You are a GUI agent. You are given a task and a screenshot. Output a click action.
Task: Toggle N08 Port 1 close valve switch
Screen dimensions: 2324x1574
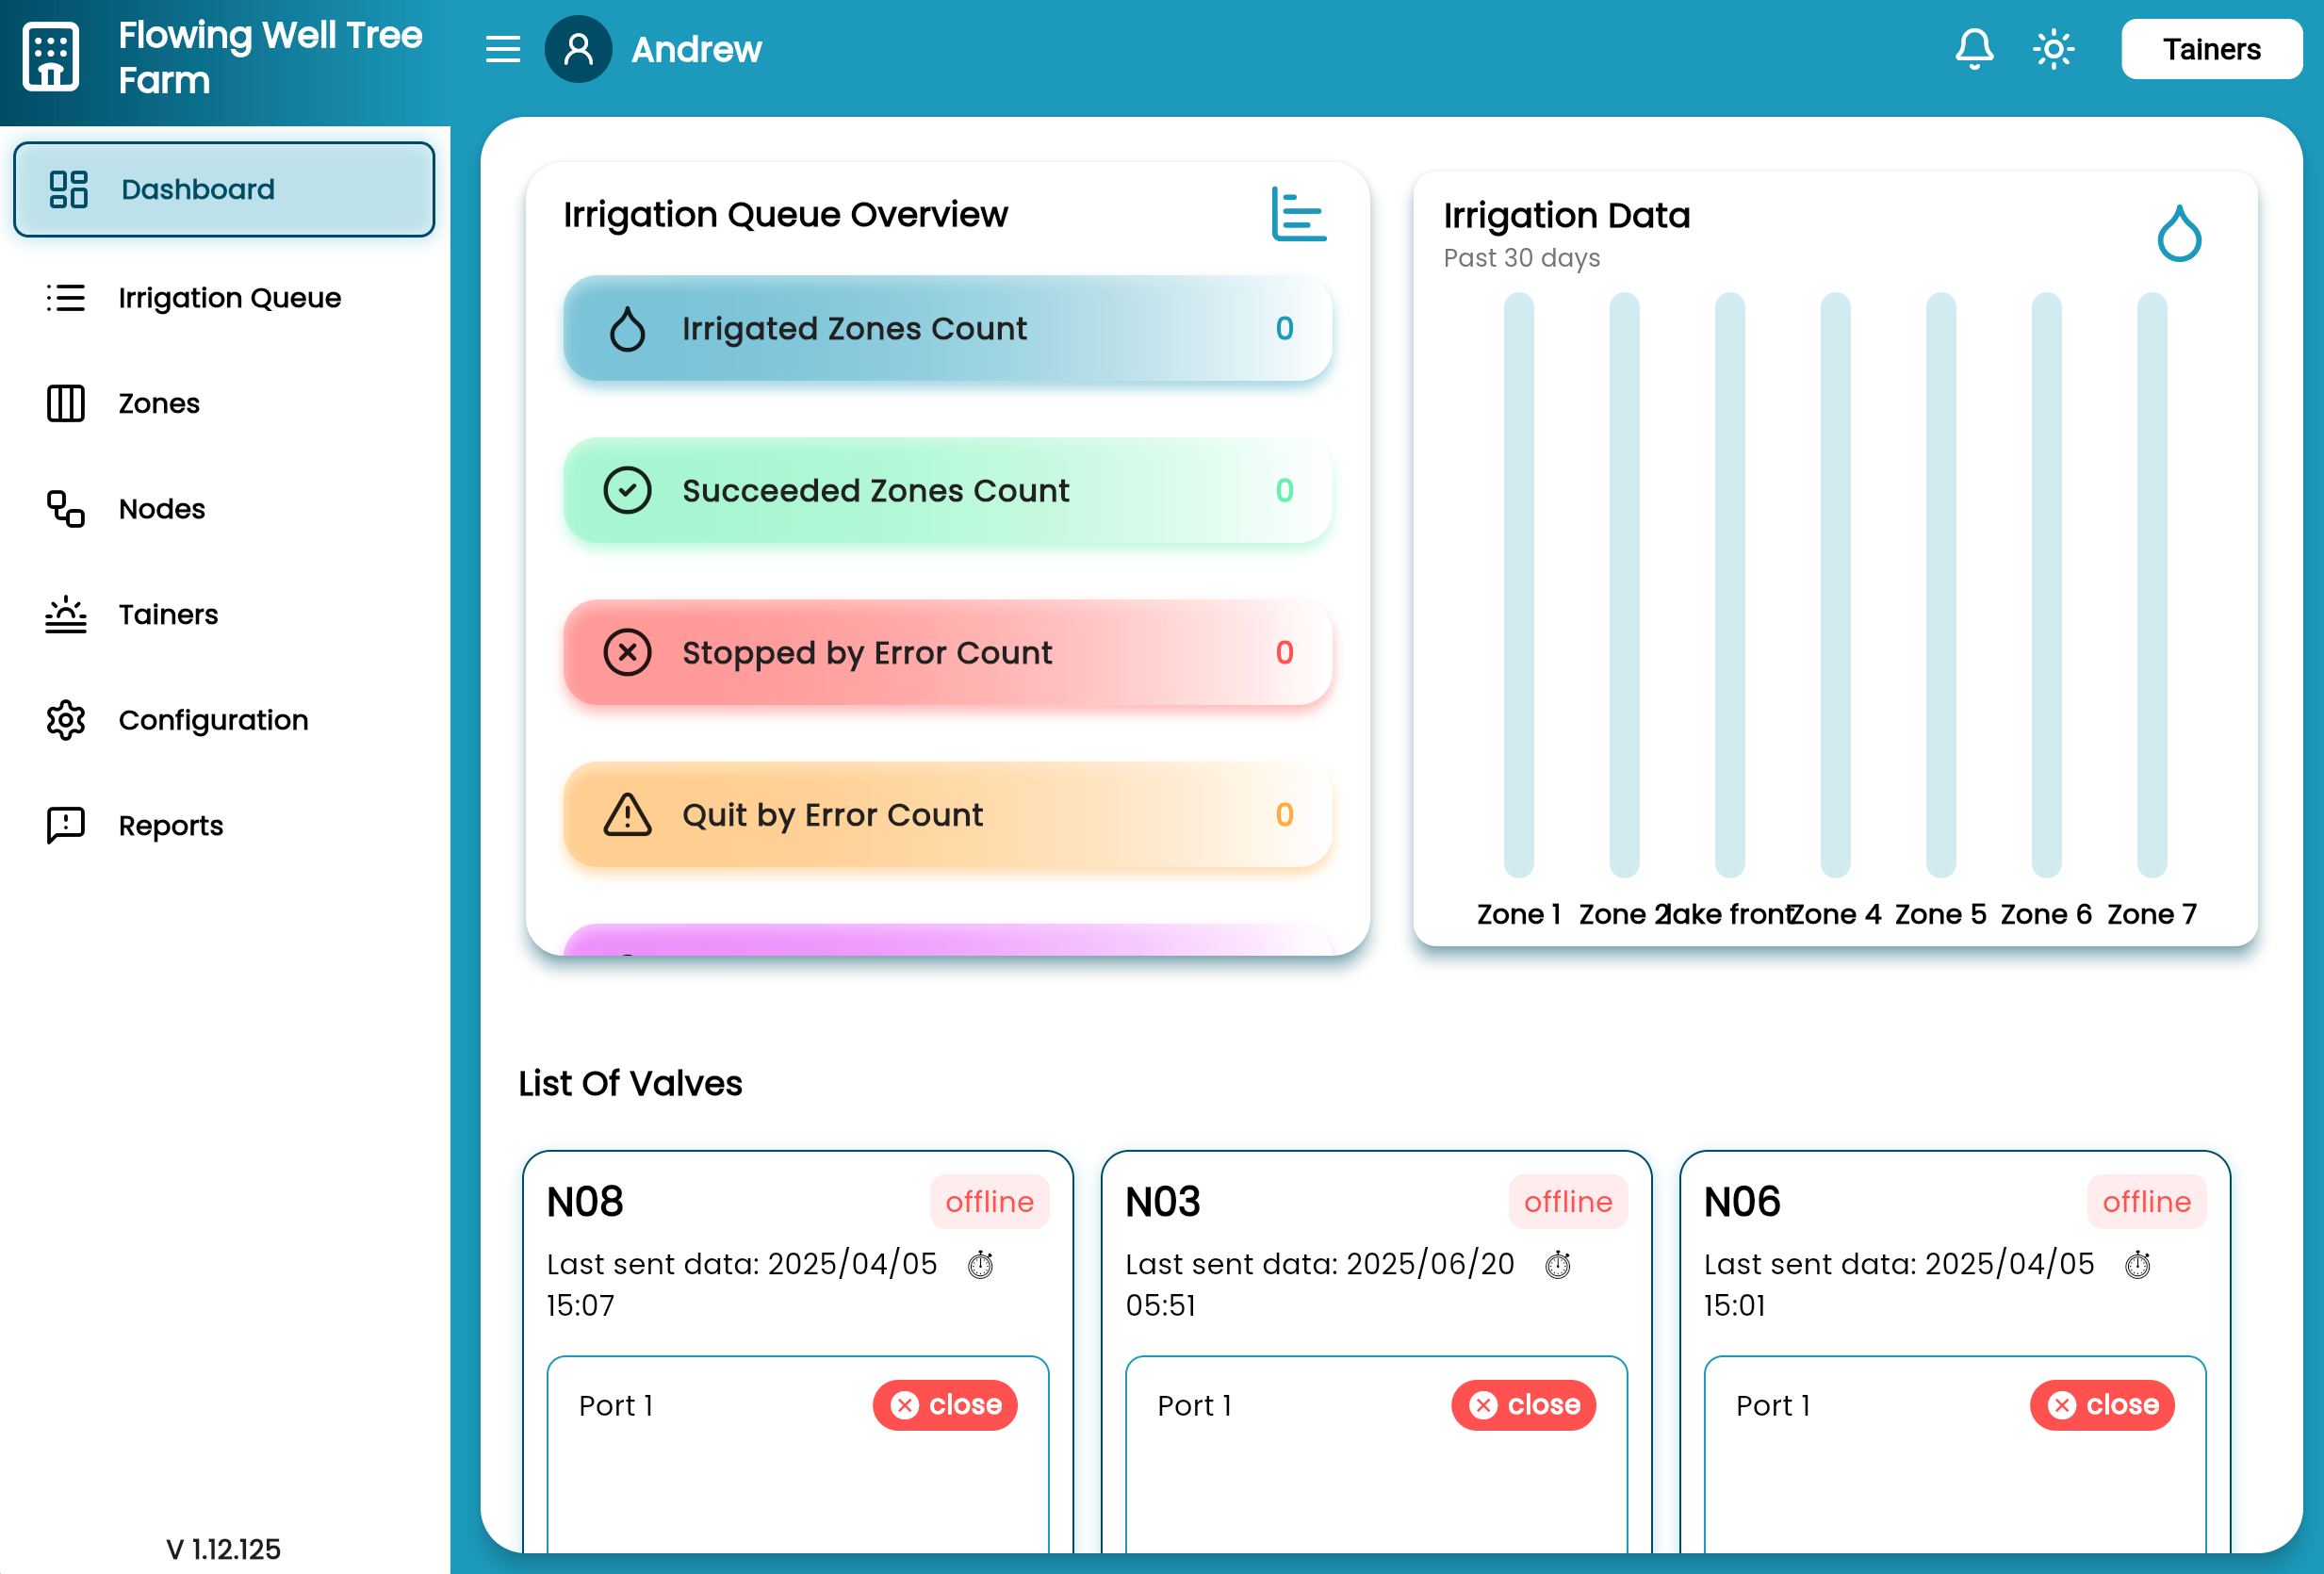(945, 1405)
